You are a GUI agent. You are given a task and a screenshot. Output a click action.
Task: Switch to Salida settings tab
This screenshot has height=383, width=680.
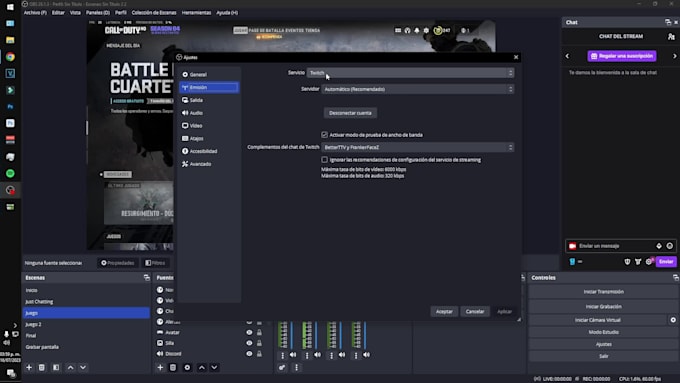tap(209, 100)
